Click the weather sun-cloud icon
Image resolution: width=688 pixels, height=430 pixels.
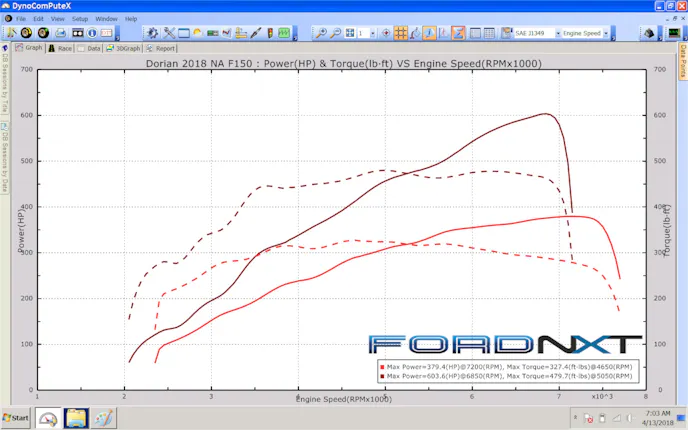(x=198, y=33)
